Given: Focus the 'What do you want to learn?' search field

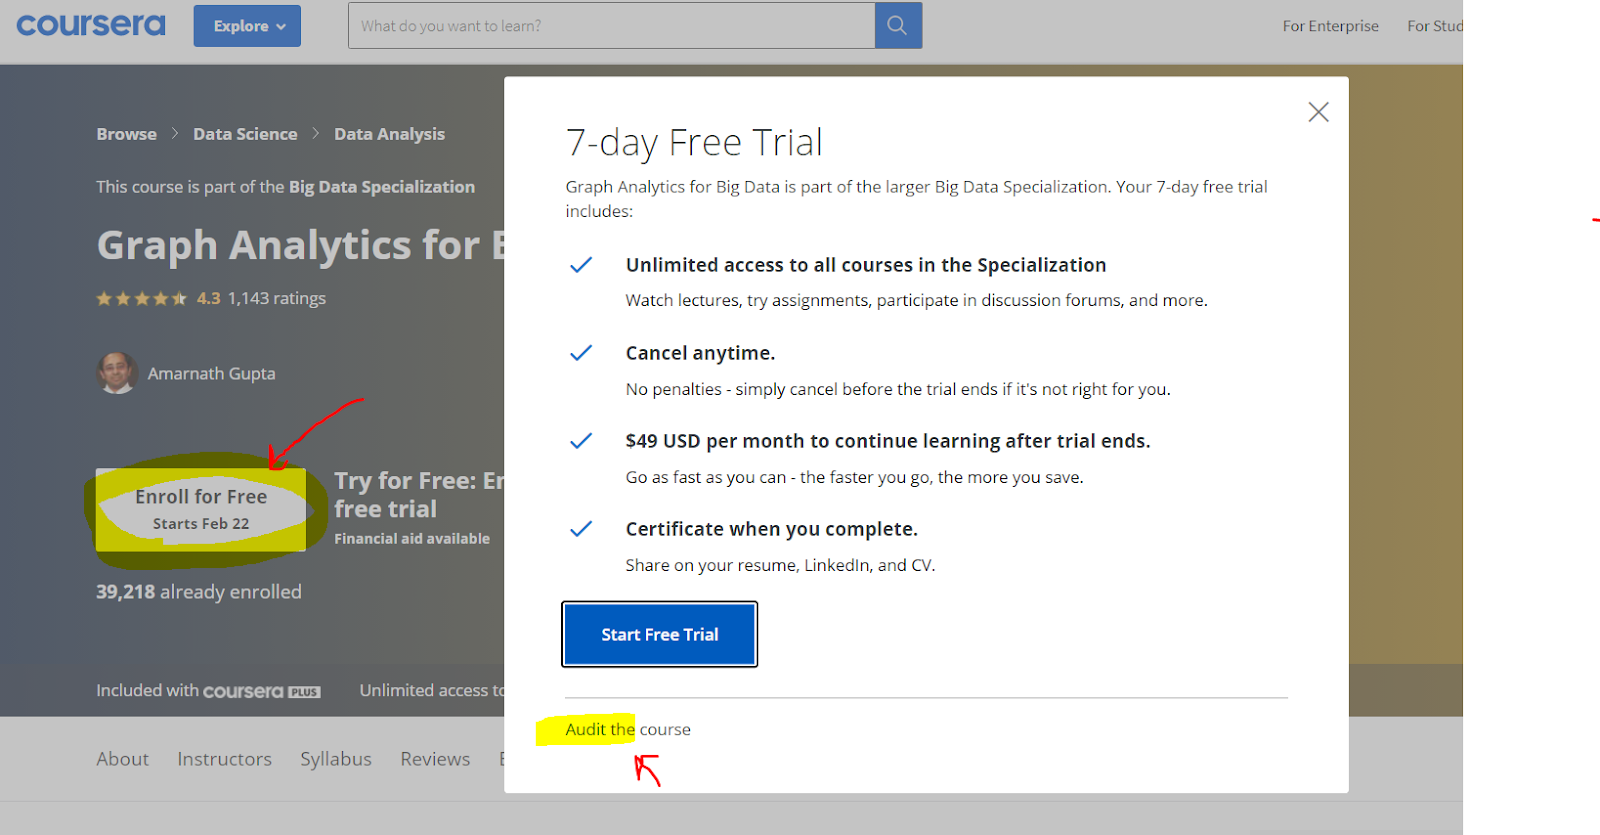Looking at the screenshot, I should [611, 26].
